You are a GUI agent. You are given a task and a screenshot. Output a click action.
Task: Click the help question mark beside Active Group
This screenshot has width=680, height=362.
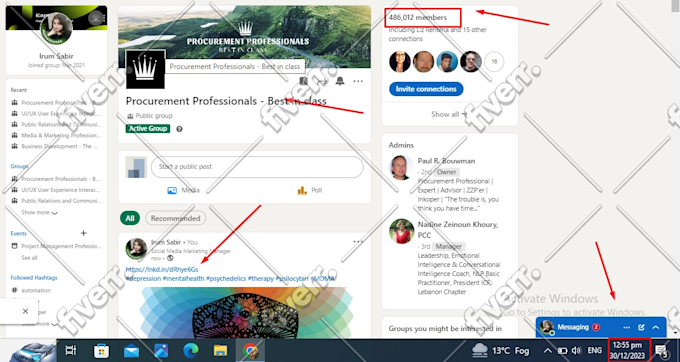point(179,129)
